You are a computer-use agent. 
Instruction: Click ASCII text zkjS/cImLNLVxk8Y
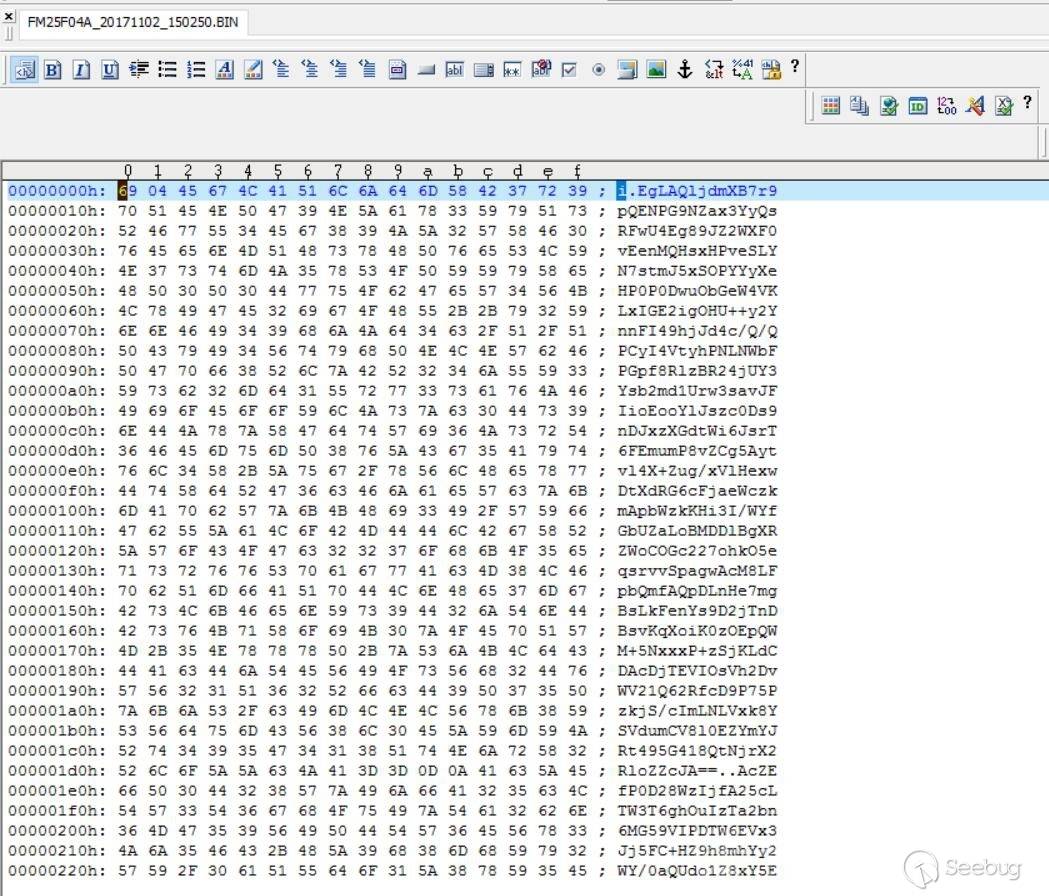click(x=697, y=711)
